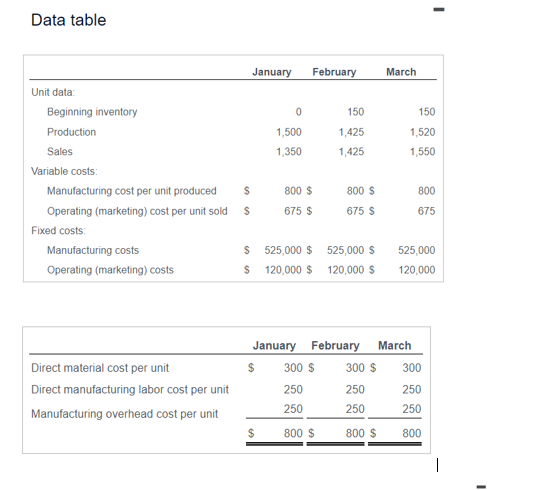Select January fixed manufacturing cost 525,000

[x=283, y=250]
